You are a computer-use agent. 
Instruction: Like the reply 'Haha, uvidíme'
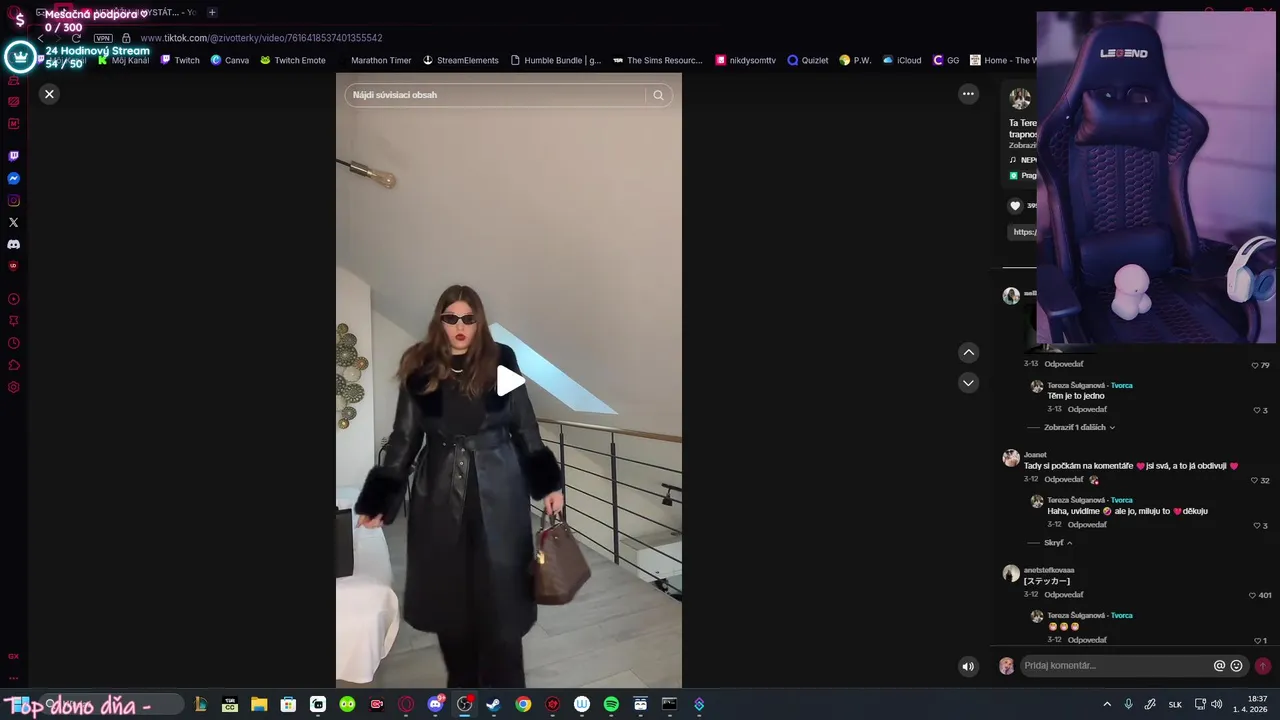pos(1257,526)
